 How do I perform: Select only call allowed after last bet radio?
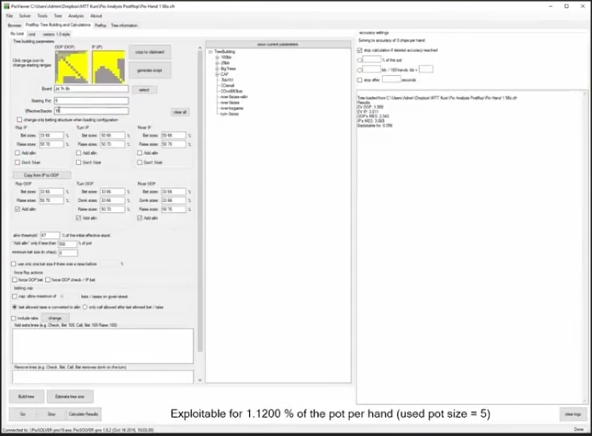(85, 307)
